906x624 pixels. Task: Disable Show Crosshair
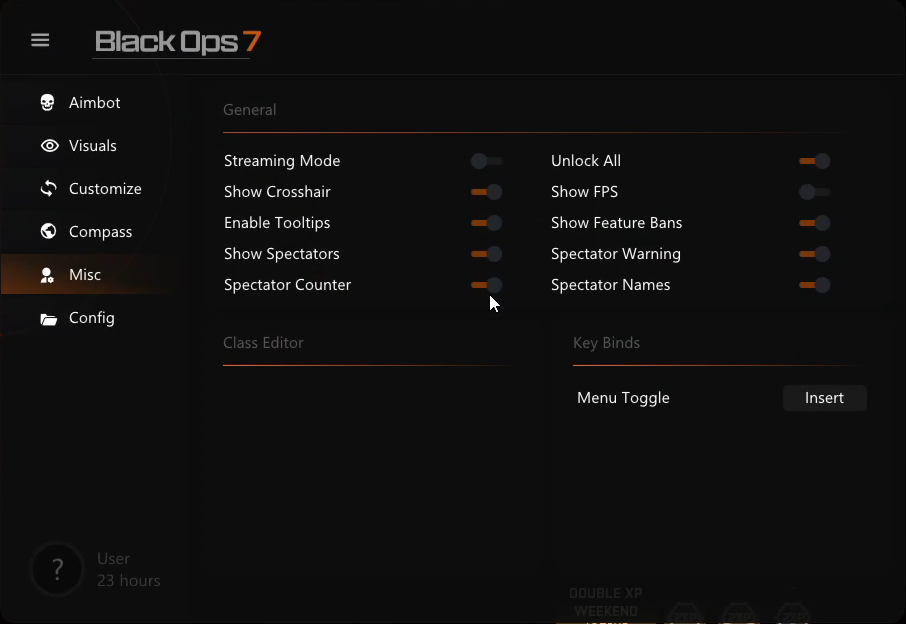click(486, 192)
